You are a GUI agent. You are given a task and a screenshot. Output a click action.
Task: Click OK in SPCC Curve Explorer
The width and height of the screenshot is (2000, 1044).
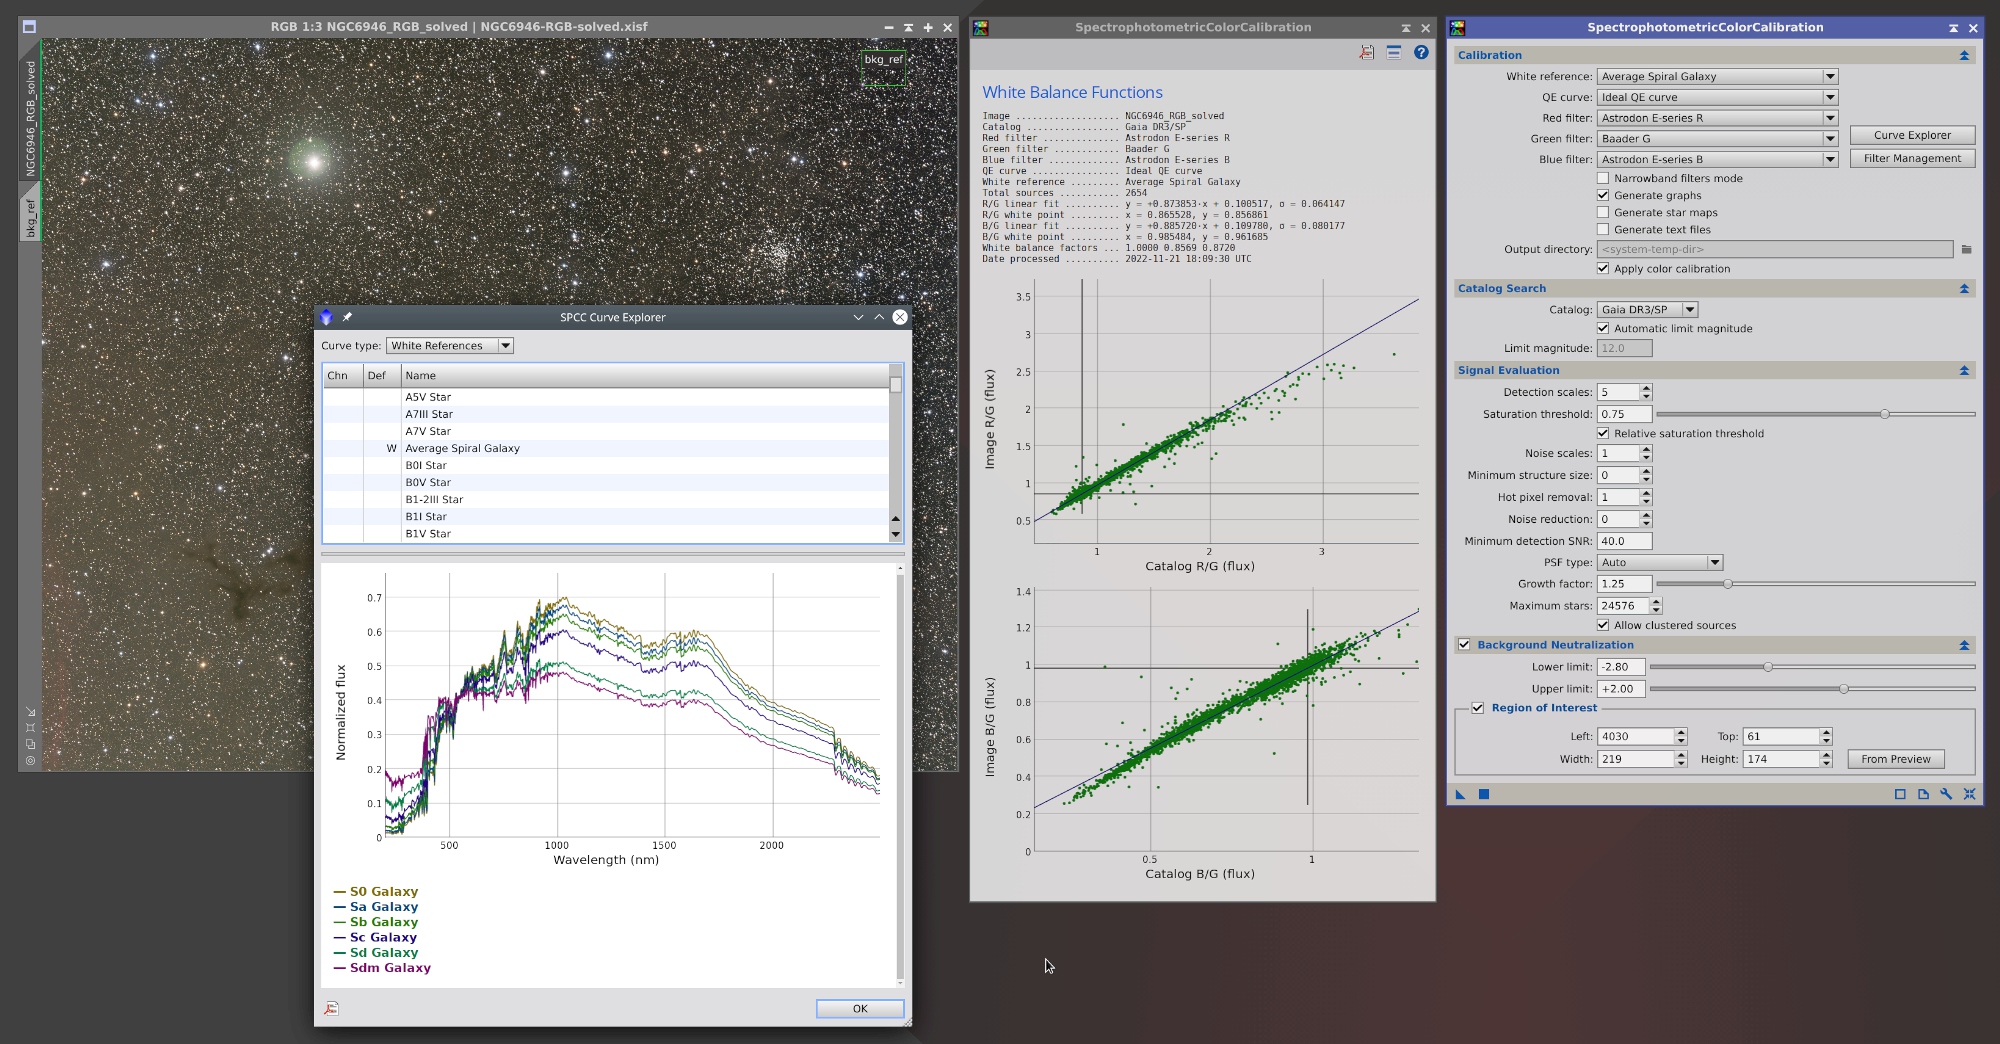860,1008
